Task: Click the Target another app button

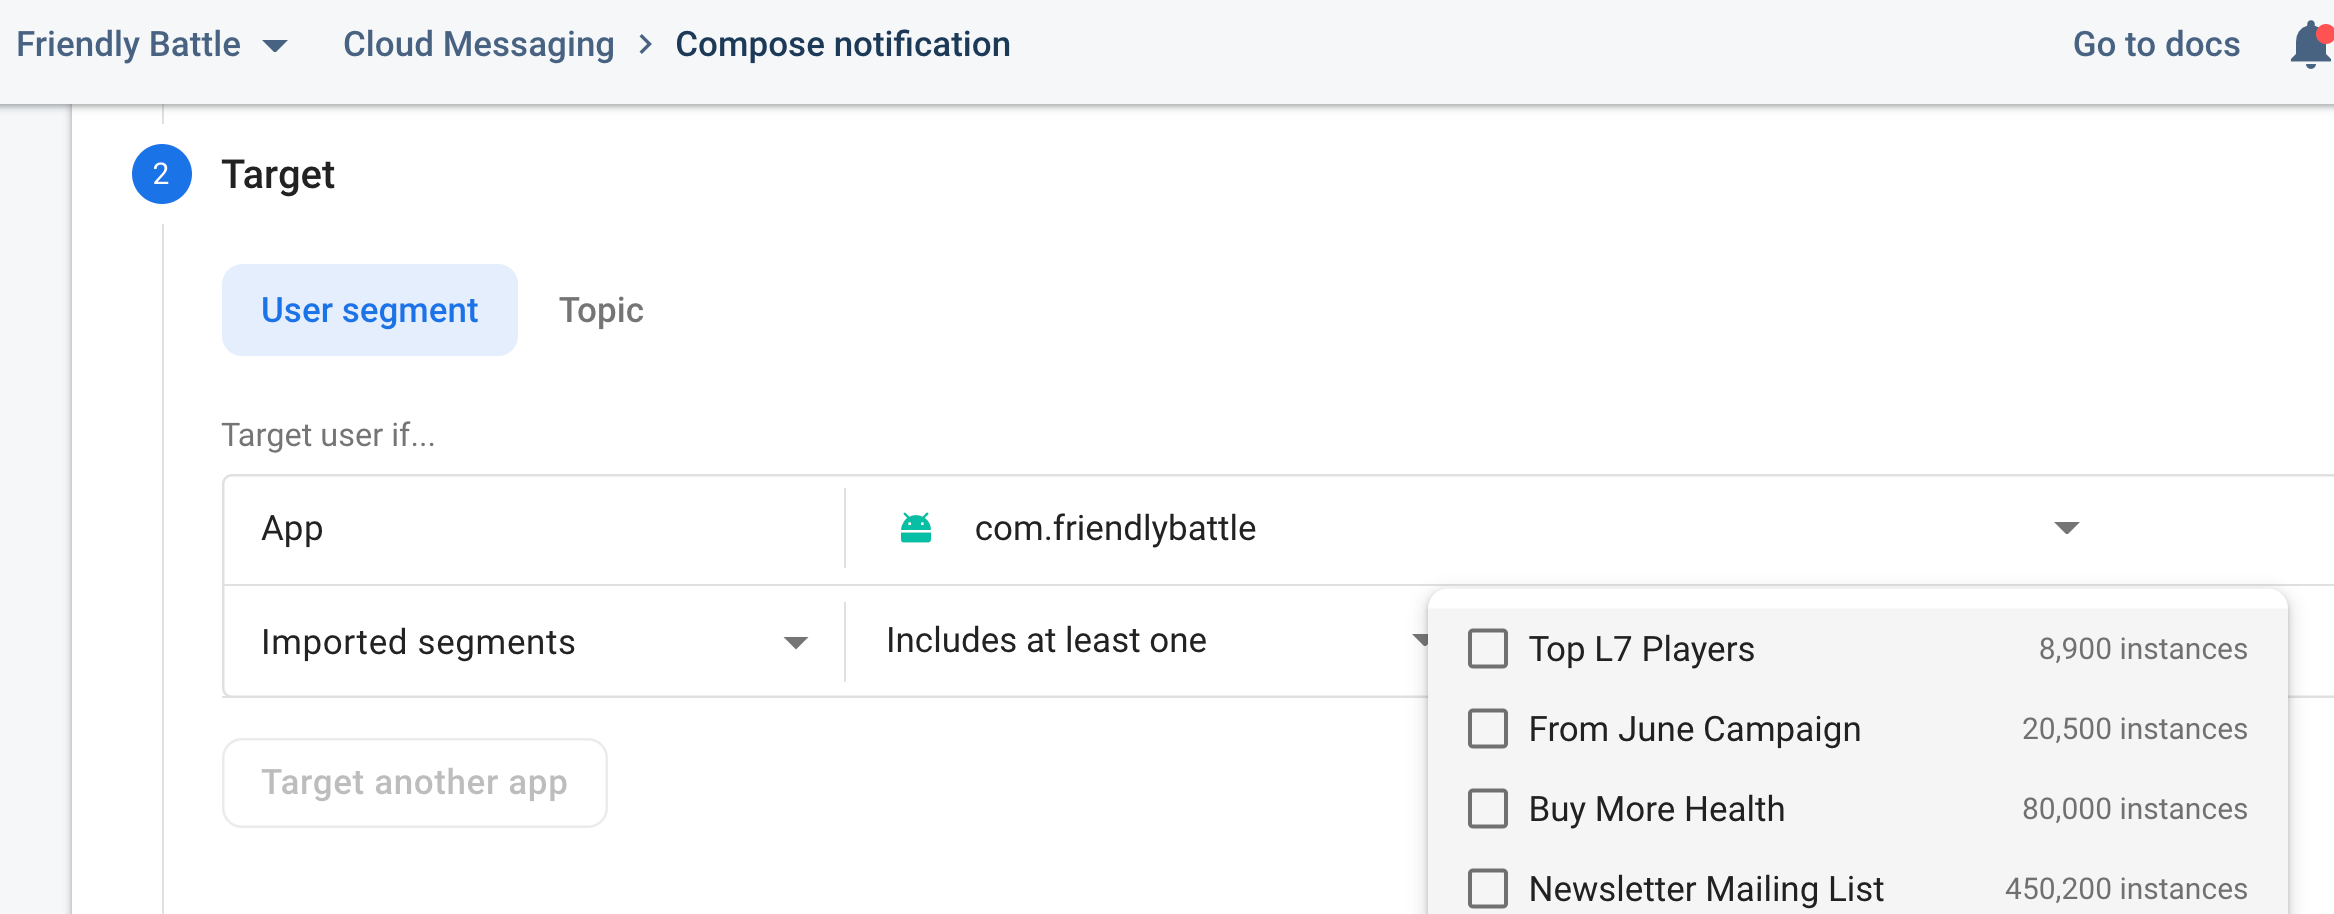Action: [414, 783]
